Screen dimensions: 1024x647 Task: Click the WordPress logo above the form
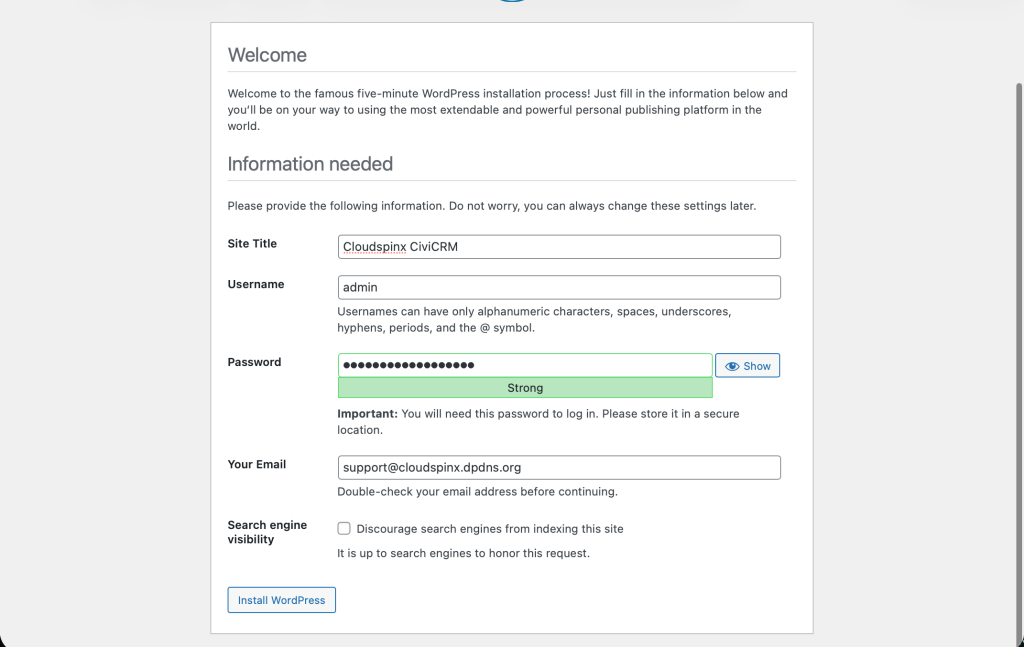(x=511, y=3)
